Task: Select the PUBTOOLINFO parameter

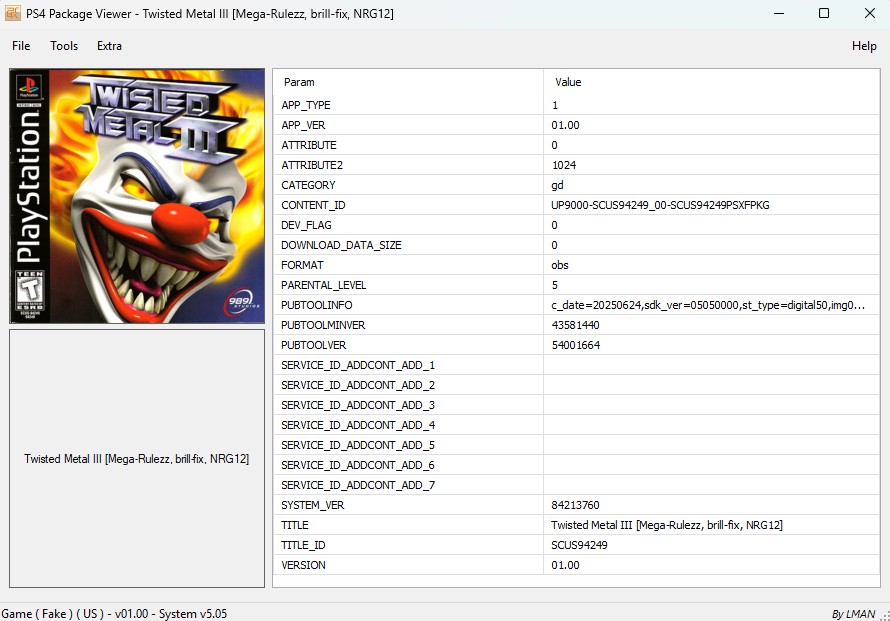Action: 317,305
